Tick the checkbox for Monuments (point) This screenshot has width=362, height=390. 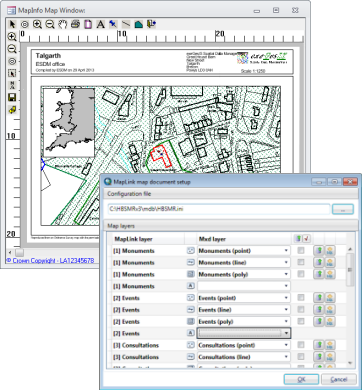click(x=301, y=251)
